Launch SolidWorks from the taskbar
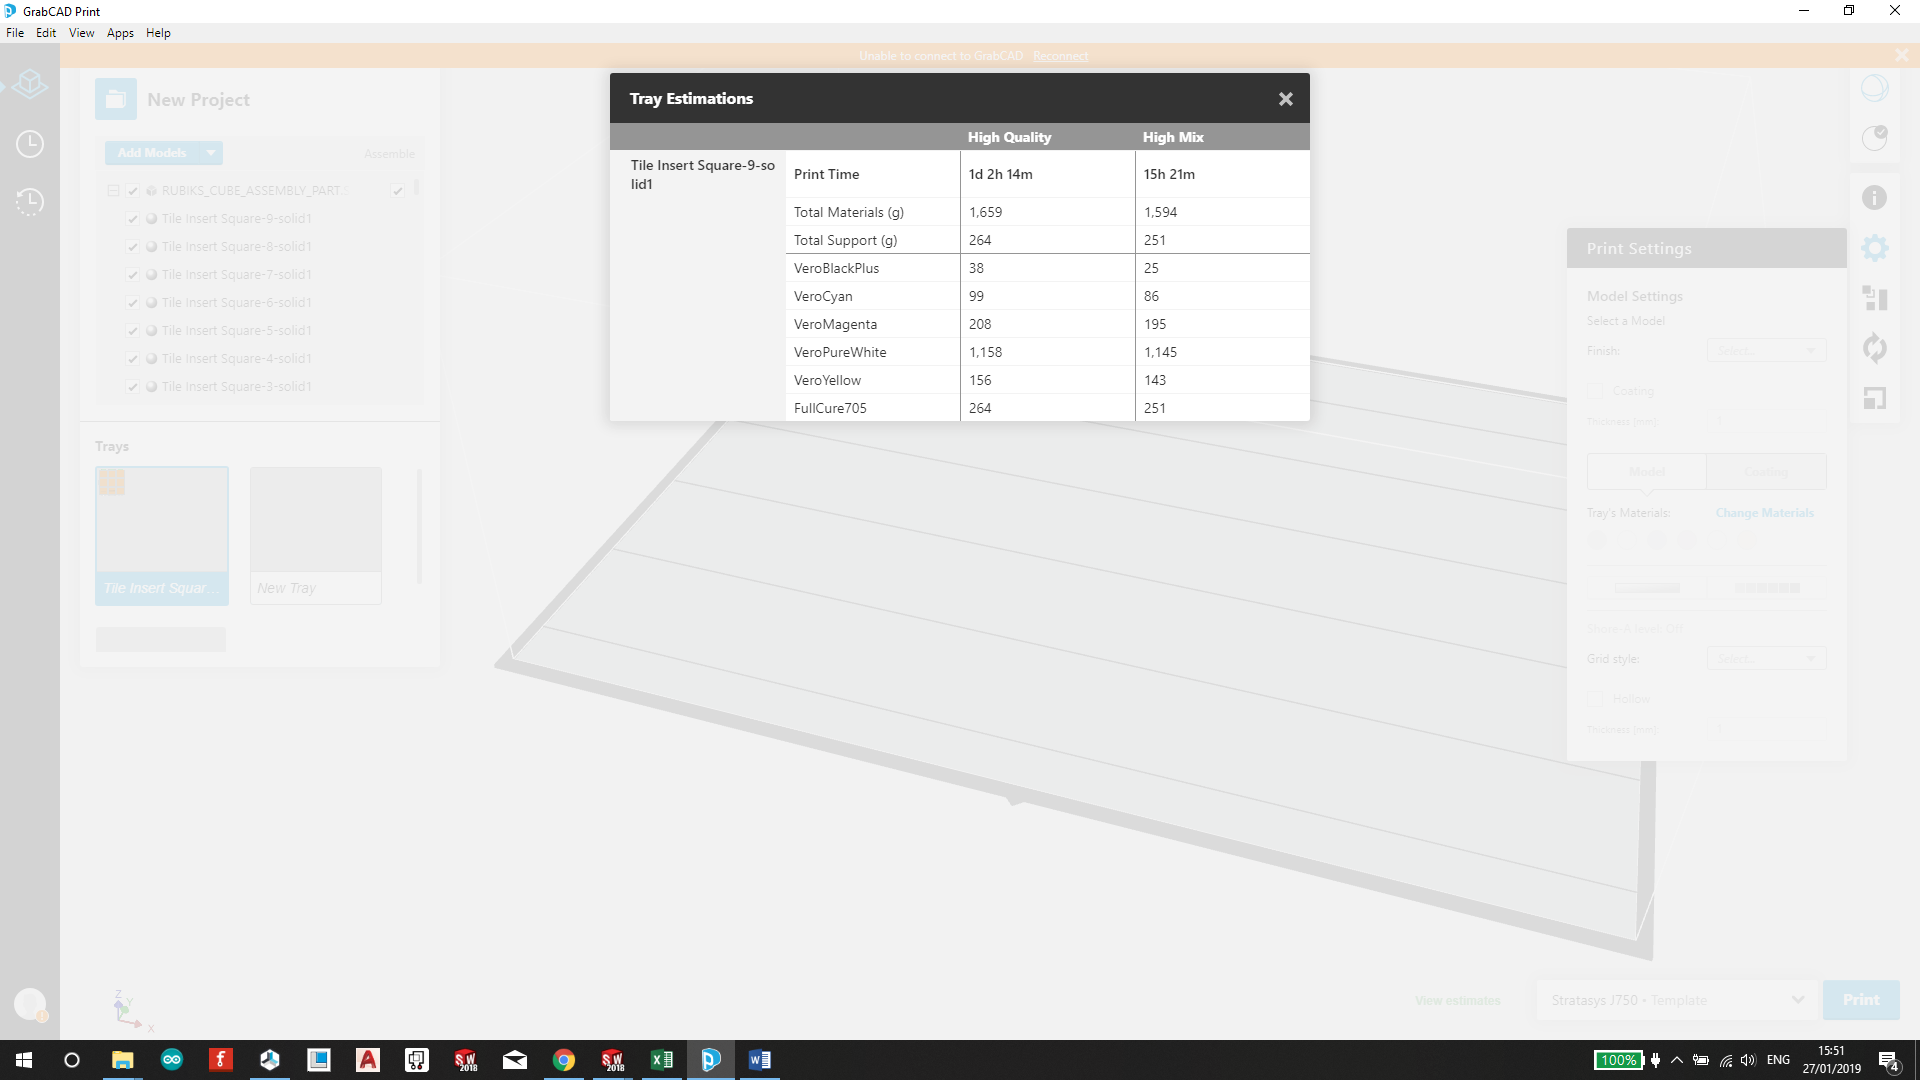Image resolution: width=1920 pixels, height=1080 pixels. 466,1060
